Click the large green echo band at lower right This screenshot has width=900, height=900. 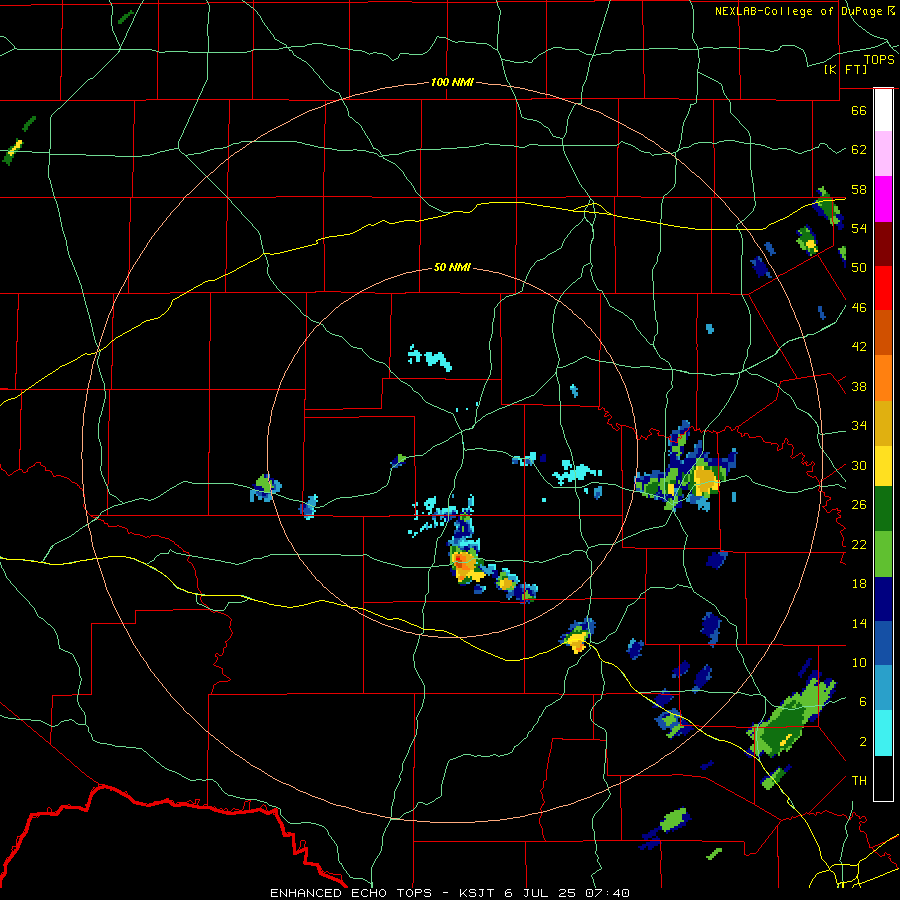tap(793, 718)
